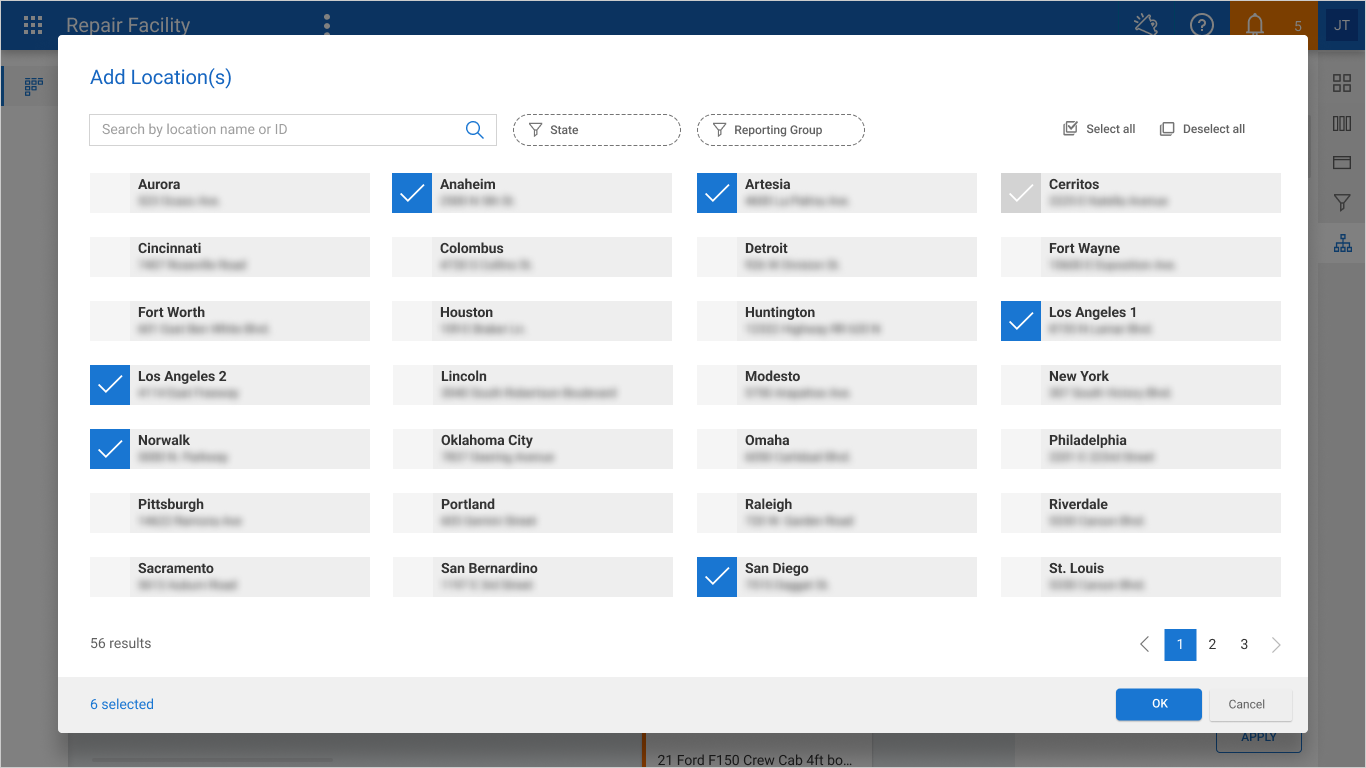Click the grid view icon in right sidebar
The width and height of the screenshot is (1366, 768).
[1342, 83]
